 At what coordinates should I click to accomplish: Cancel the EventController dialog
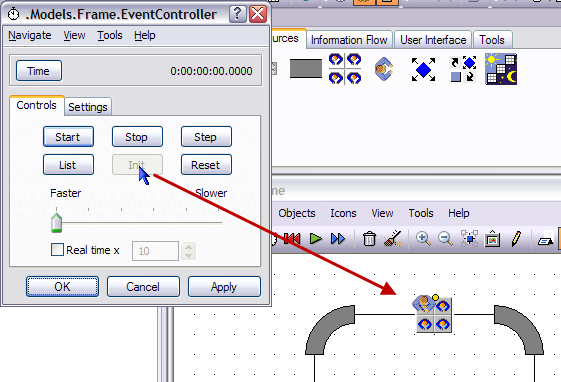[x=143, y=286]
